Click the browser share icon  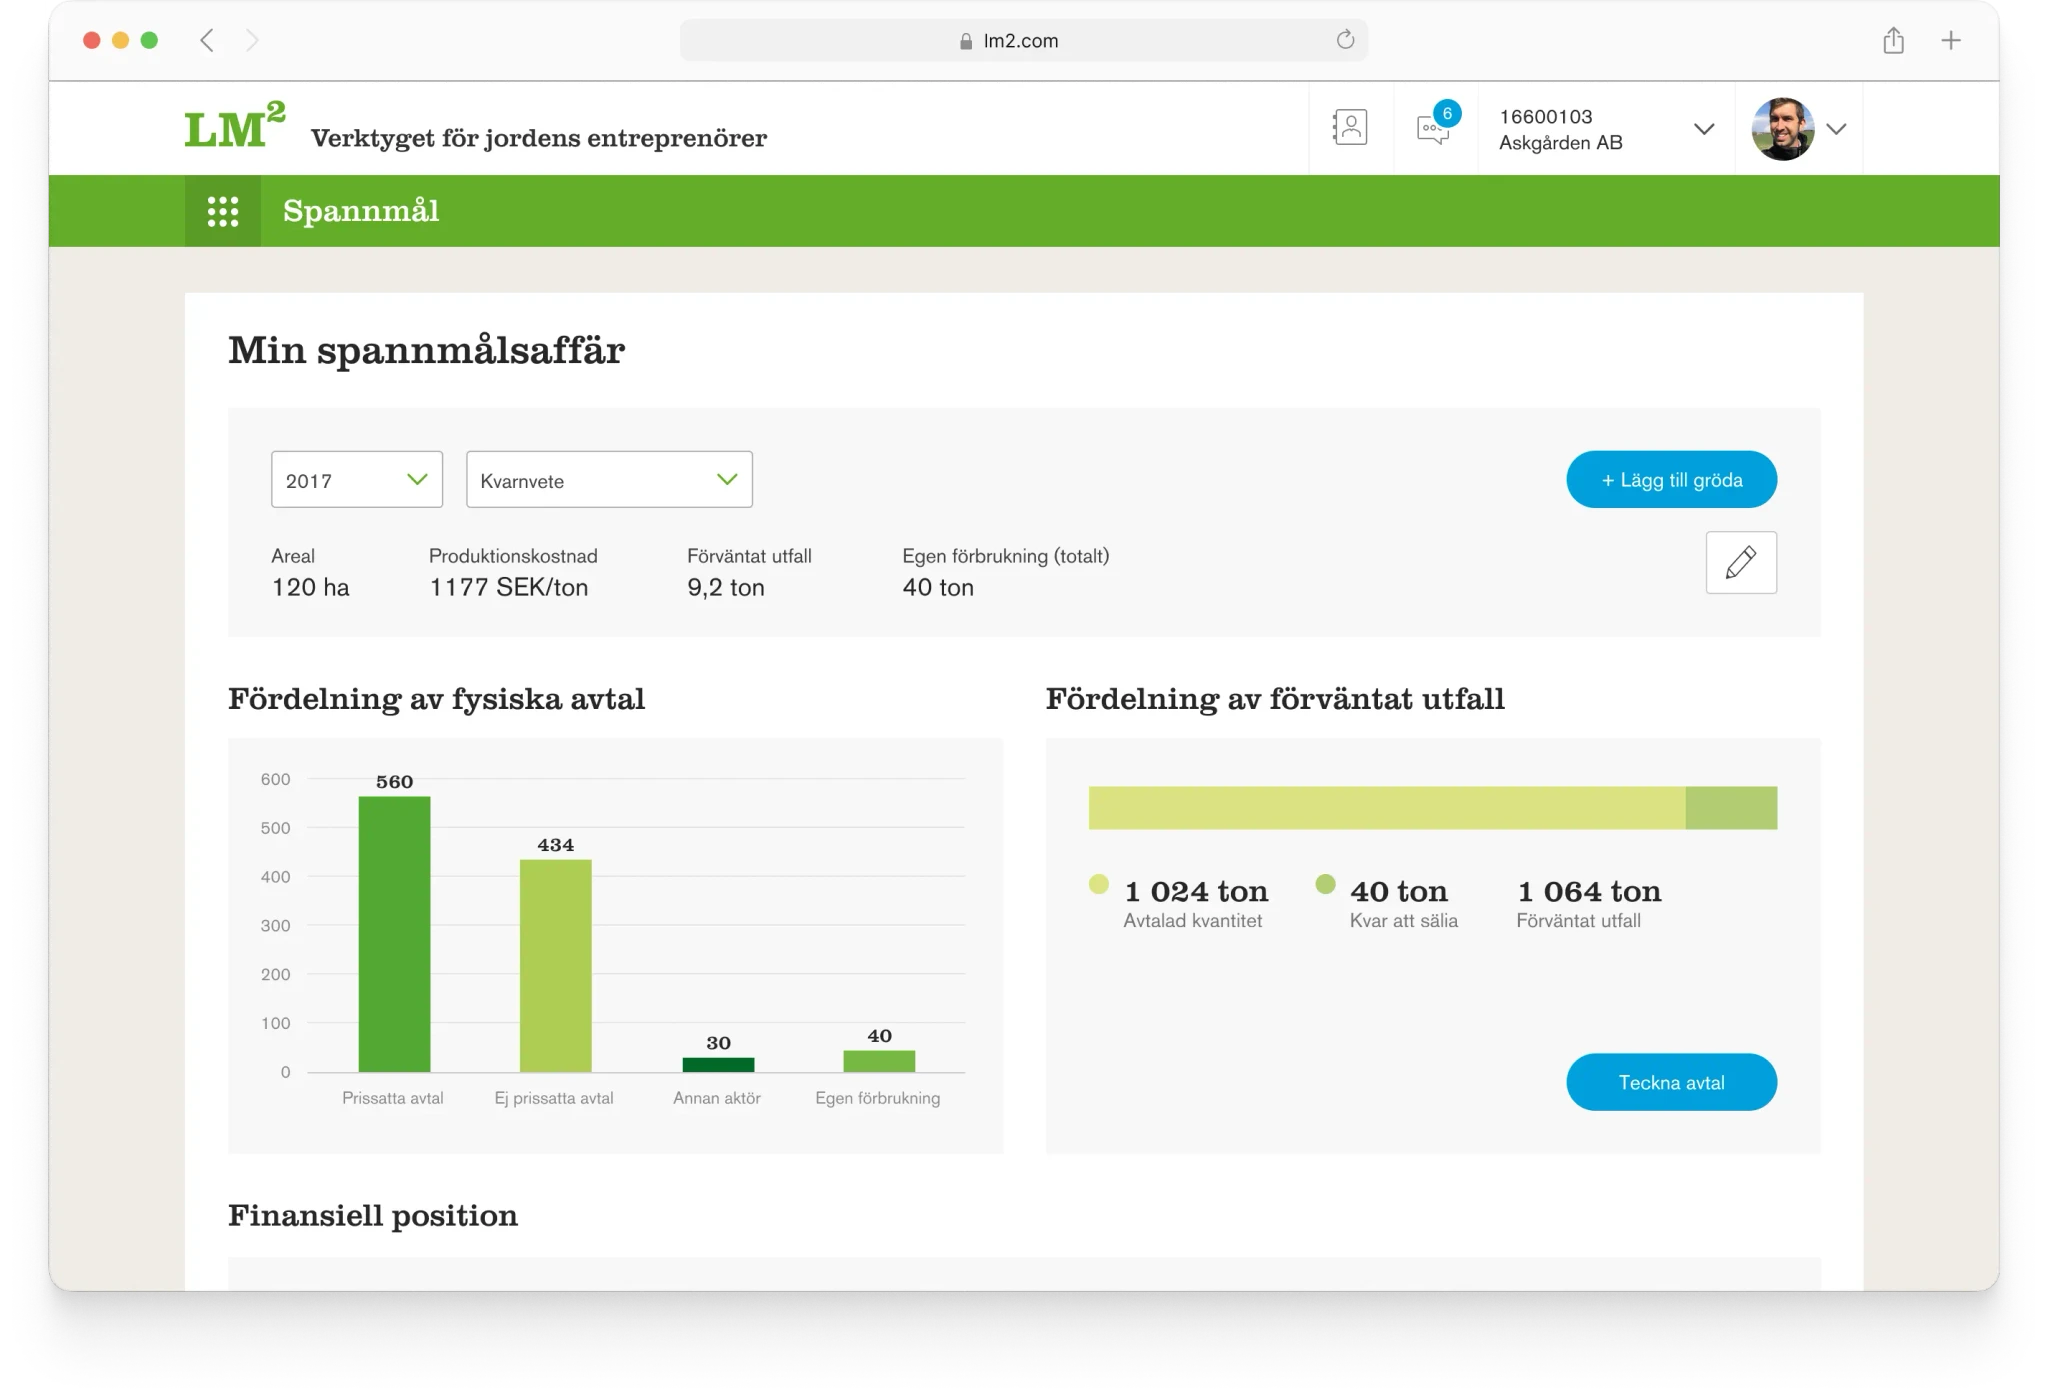[x=1893, y=41]
